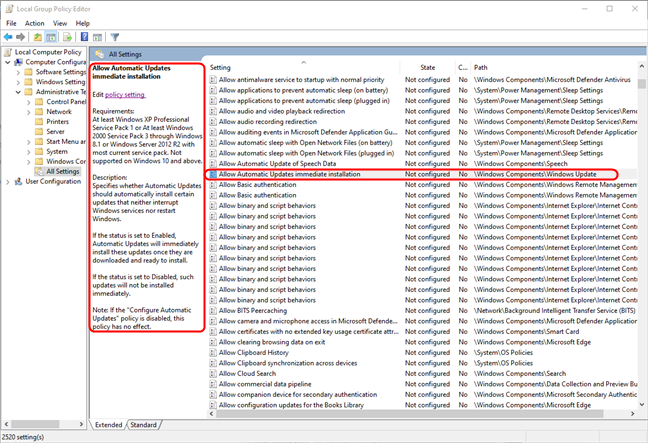Toggle the Show/Hide console tree icon

coord(51,37)
